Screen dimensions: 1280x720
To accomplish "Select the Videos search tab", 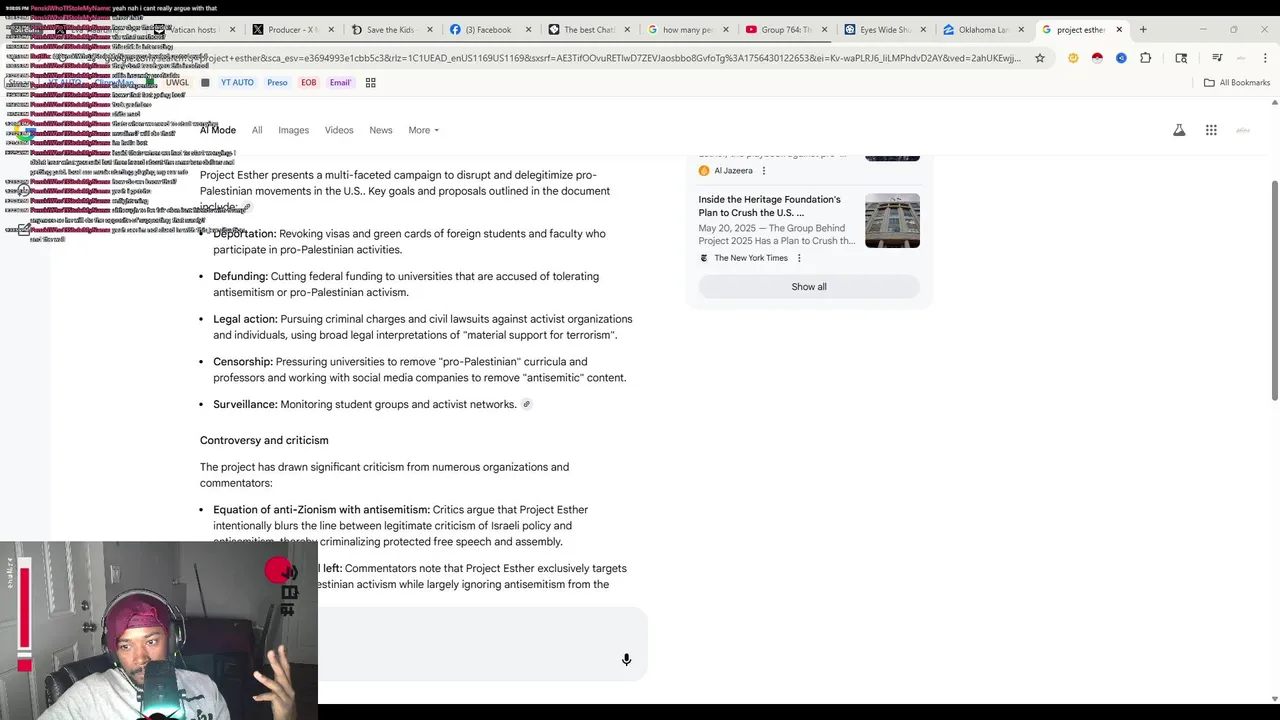I will click(x=339, y=130).
